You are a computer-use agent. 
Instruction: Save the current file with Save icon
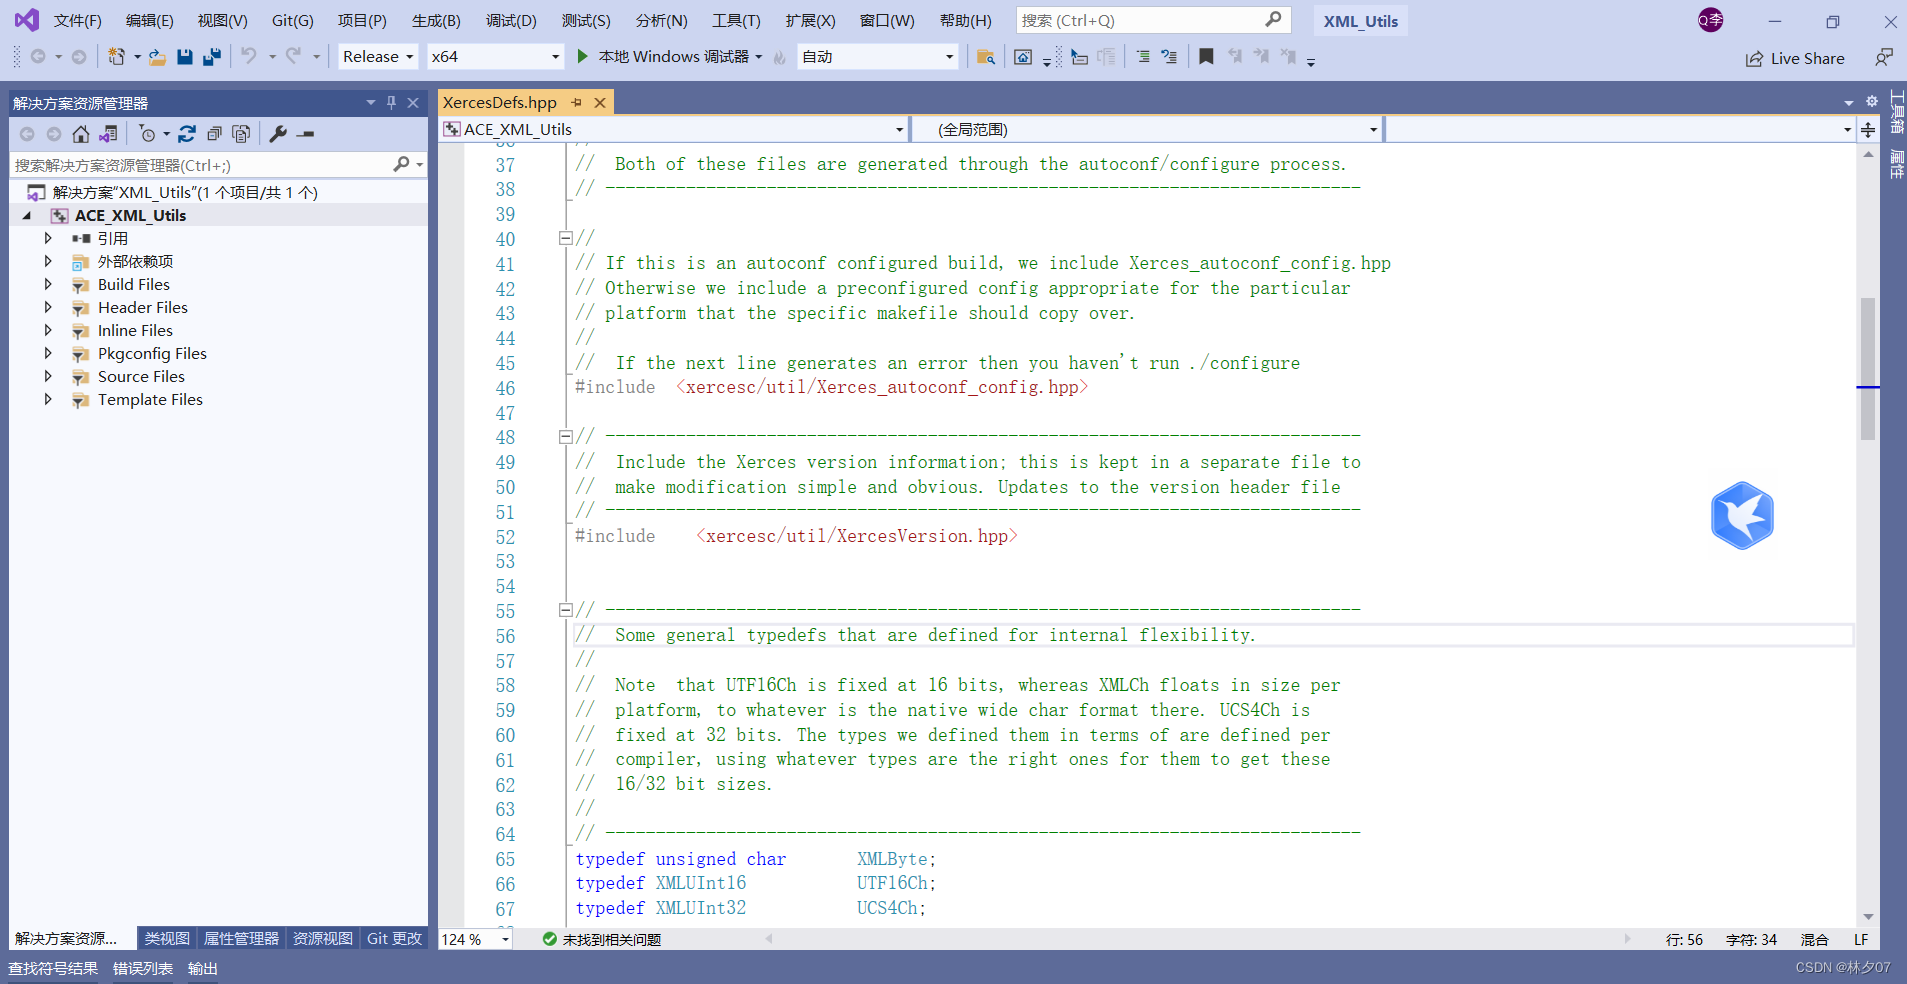[x=184, y=57]
